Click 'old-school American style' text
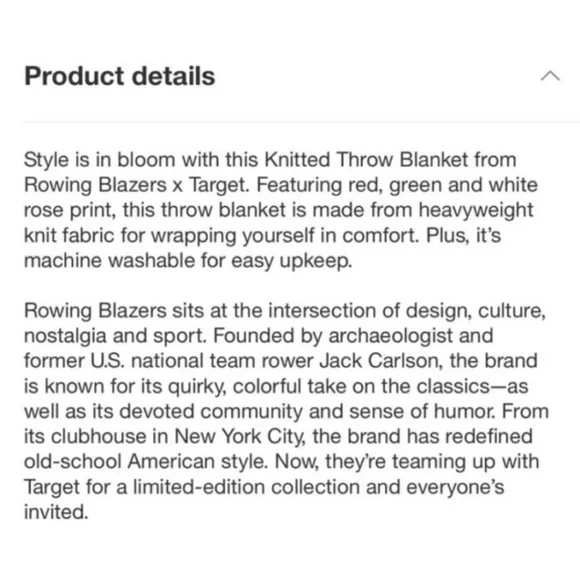The height and width of the screenshot is (580, 580). click(x=146, y=462)
